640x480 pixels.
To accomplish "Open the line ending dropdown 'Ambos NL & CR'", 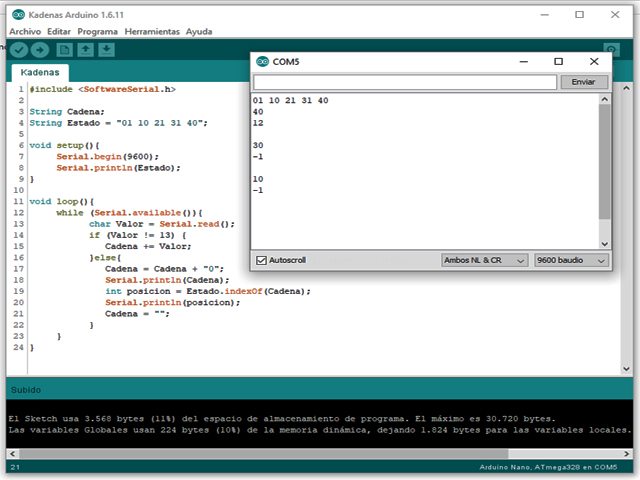I will point(484,260).
